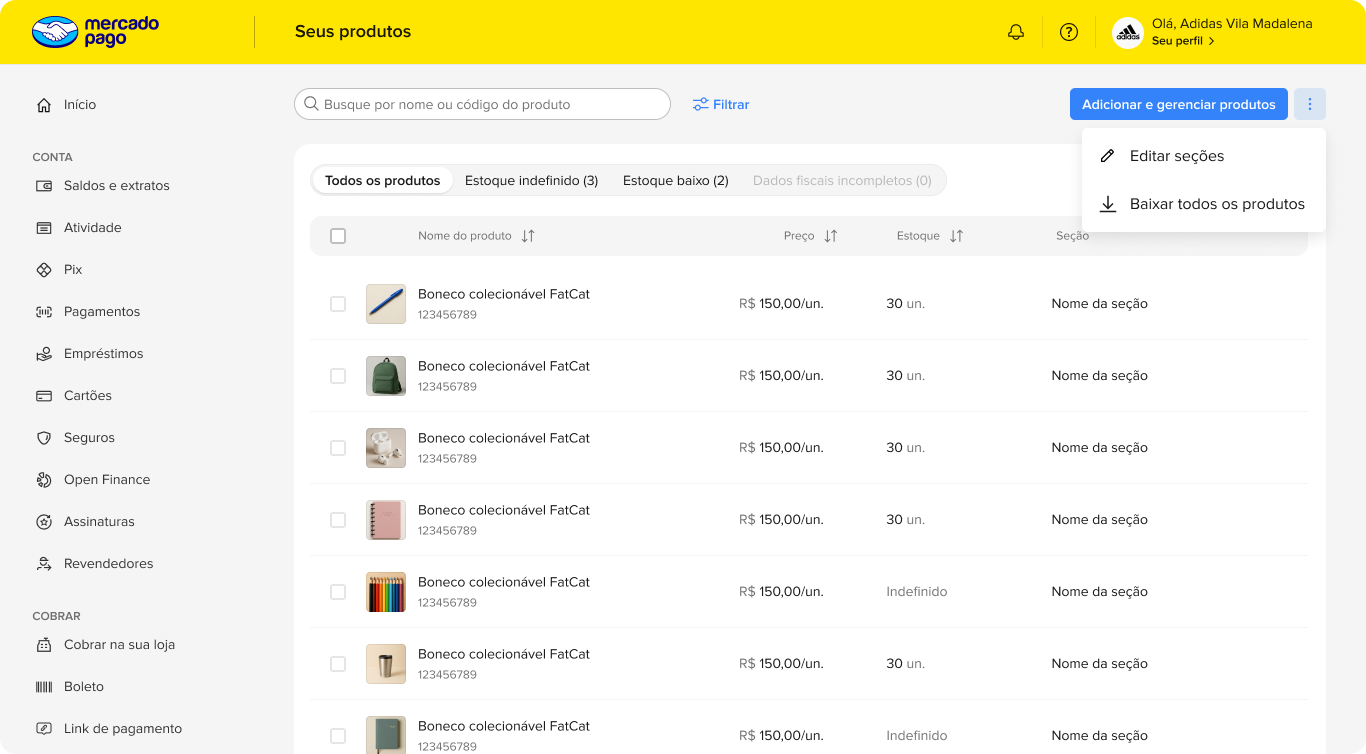Image resolution: width=1366 pixels, height=754 pixels.
Task: Click Nome da seção in first row
Action: click(1100, 304)
